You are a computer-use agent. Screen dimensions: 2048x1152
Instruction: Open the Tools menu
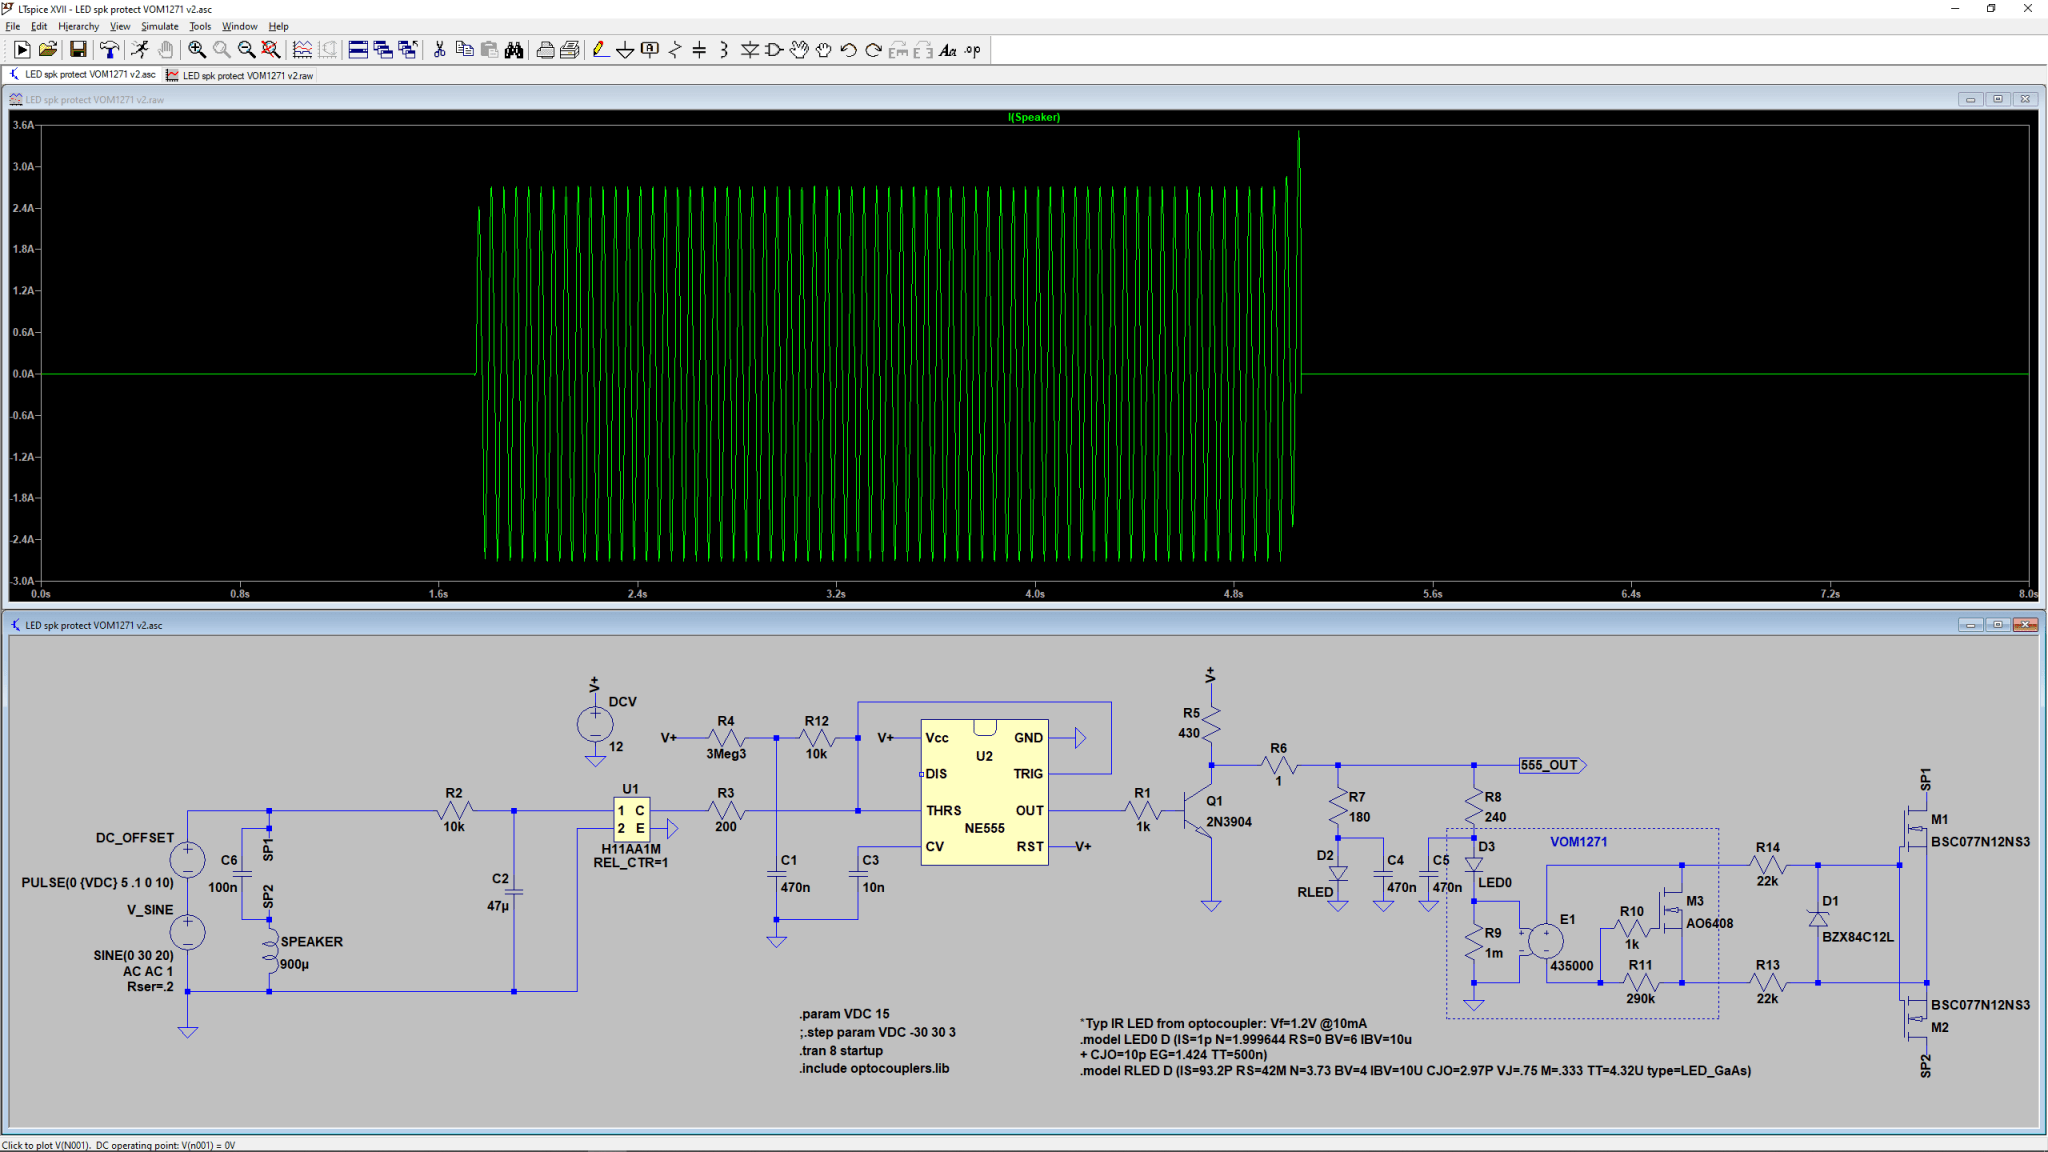200,27
